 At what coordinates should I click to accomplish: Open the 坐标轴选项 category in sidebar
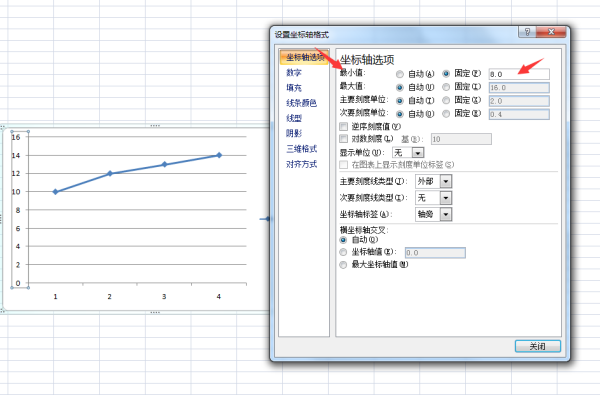(x=304, y=57)
